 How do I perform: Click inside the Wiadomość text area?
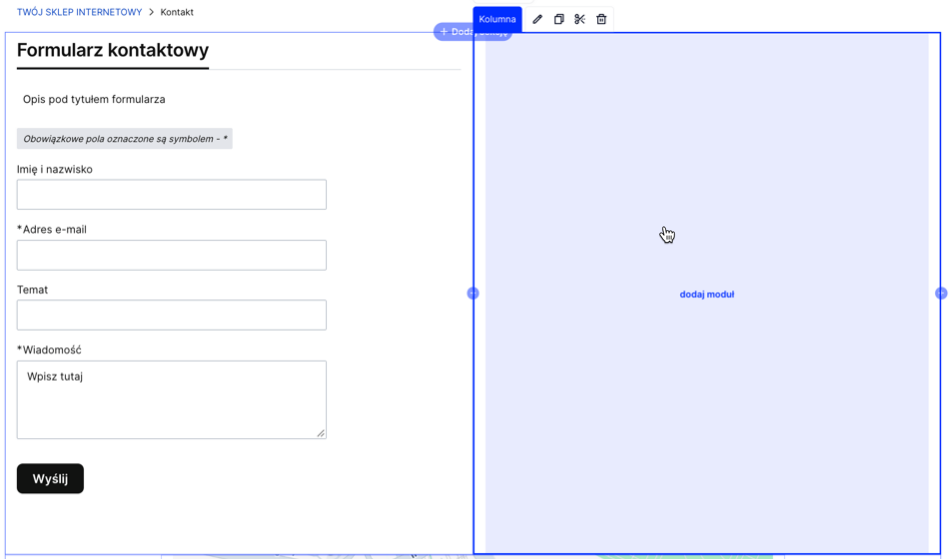point(171,400)
